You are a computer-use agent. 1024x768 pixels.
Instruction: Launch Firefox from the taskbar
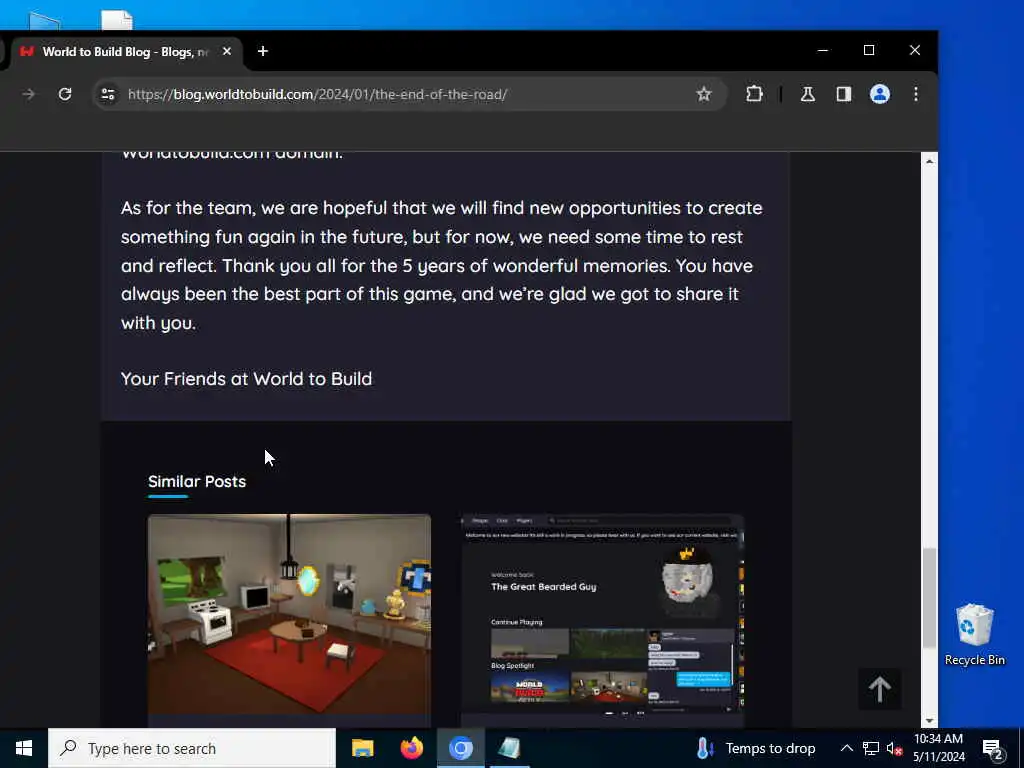pyautogui.click(x=411, y=748)
